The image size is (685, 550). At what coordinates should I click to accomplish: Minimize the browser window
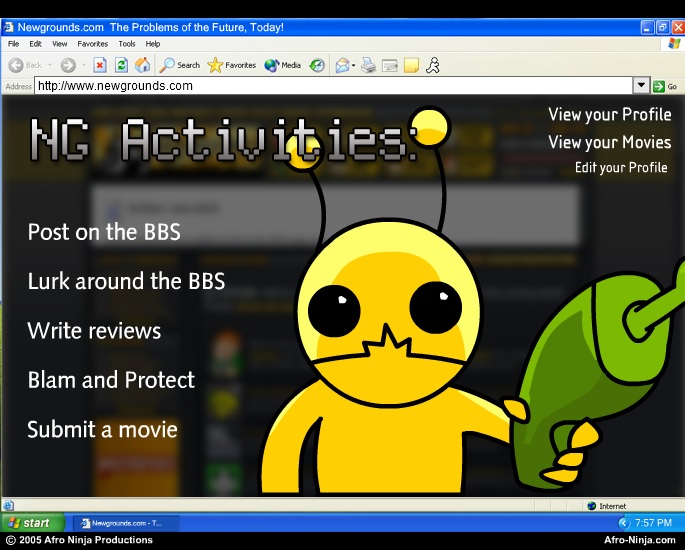[647, 28]
